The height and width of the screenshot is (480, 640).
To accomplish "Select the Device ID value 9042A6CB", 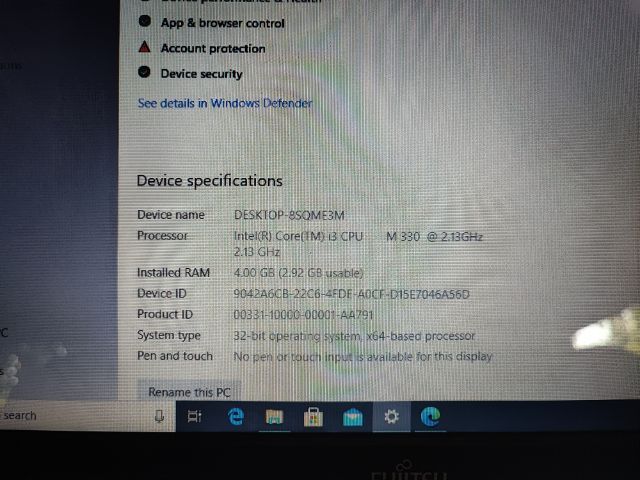I will click(351, 294).
